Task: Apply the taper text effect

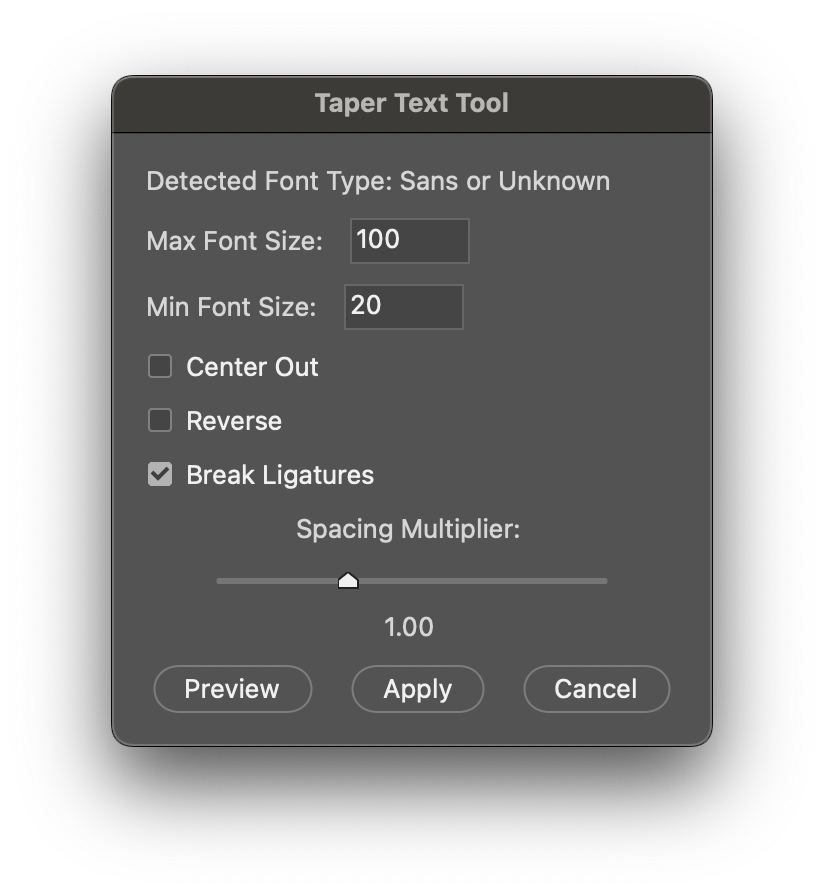Action: coord(417,689)
